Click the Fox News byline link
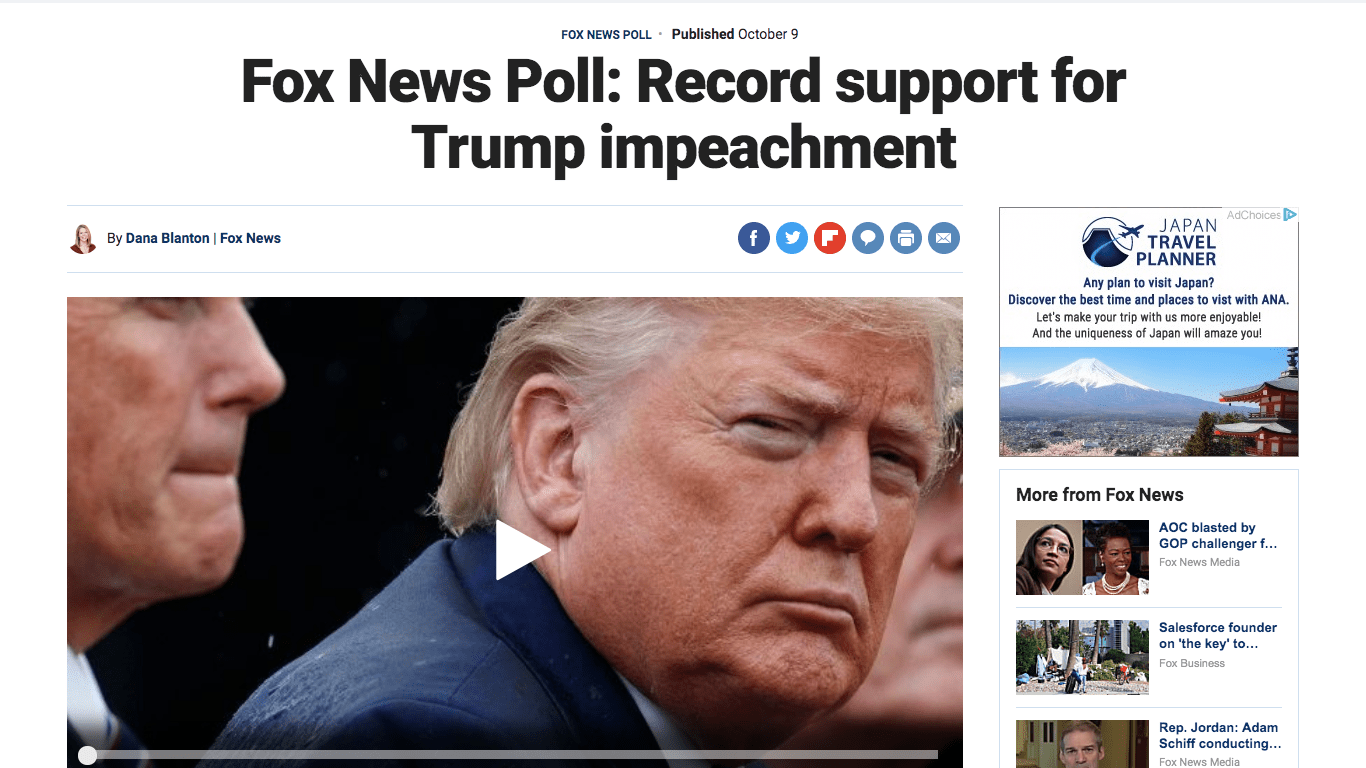The width and height of the screenshot is (1366, 768). (250, 238)
